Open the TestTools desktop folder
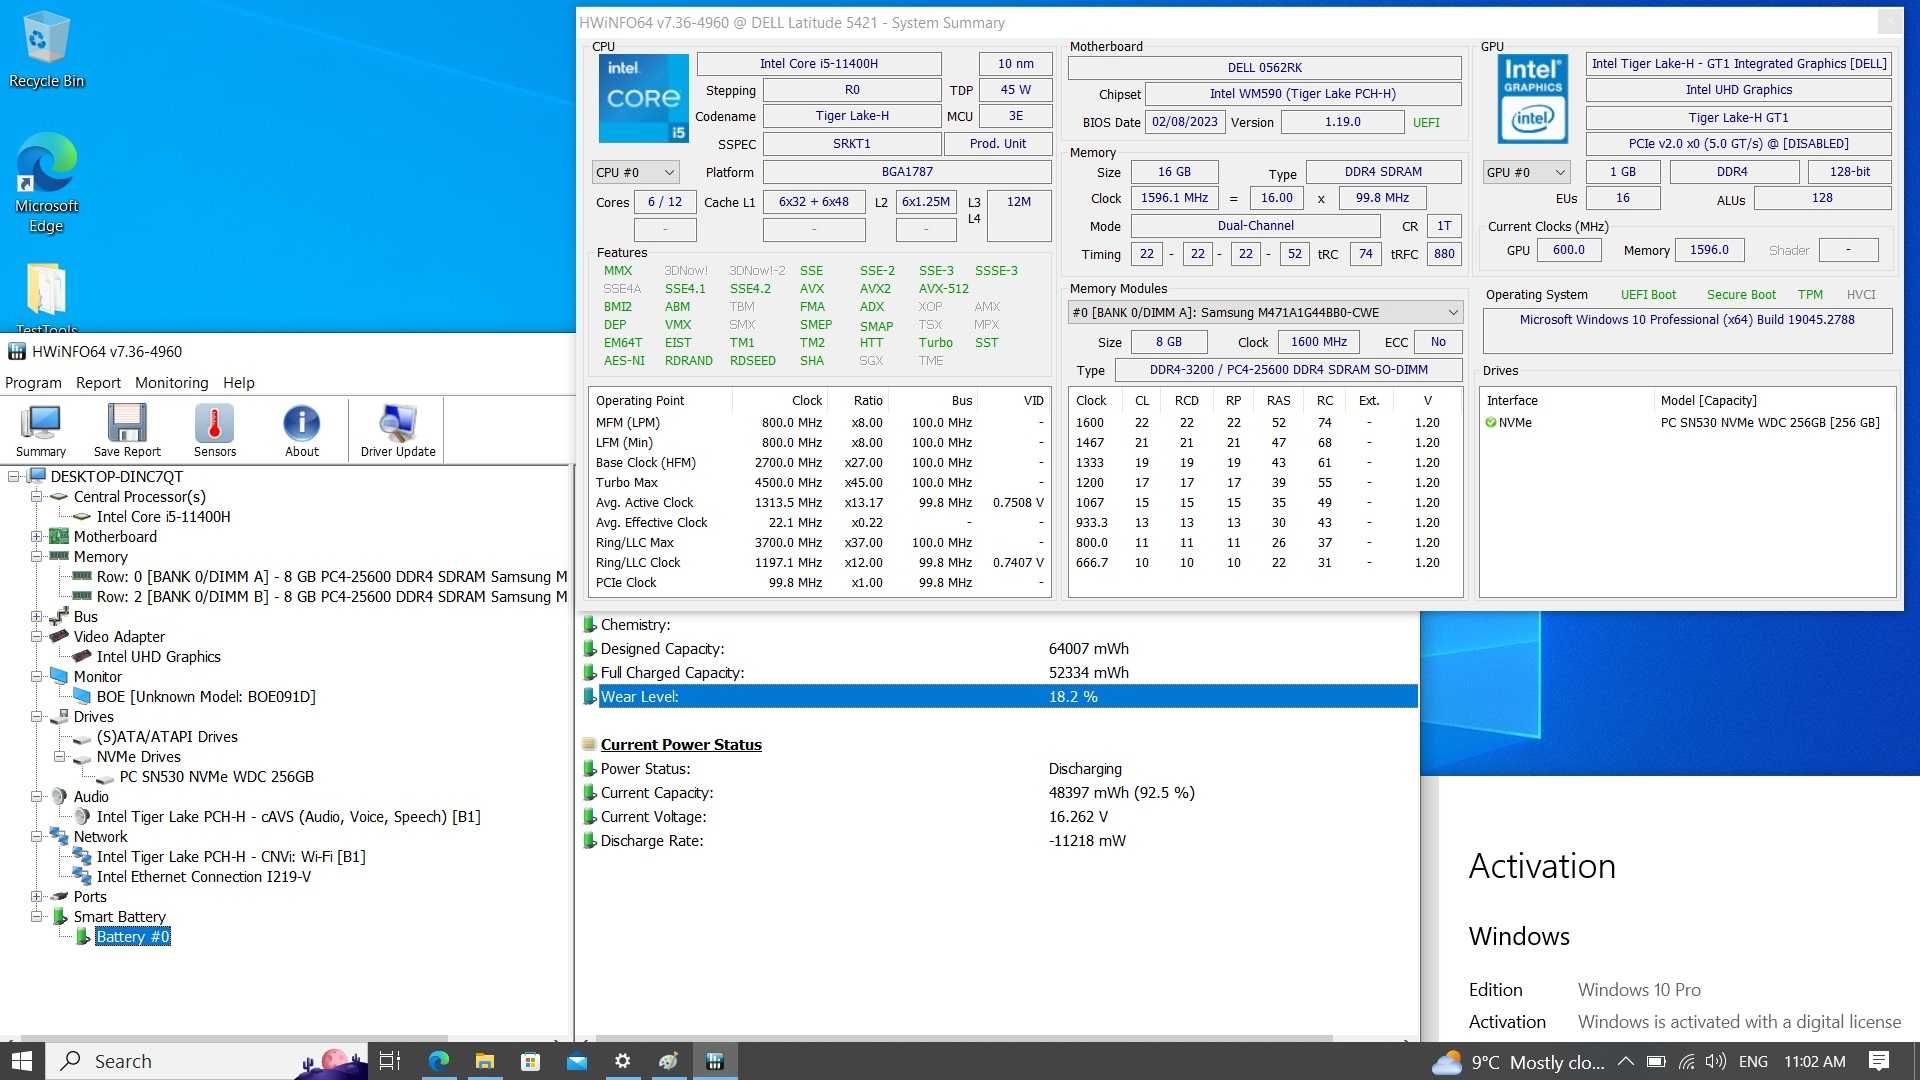The image size is (1920, 1080). tap(46, 298)
